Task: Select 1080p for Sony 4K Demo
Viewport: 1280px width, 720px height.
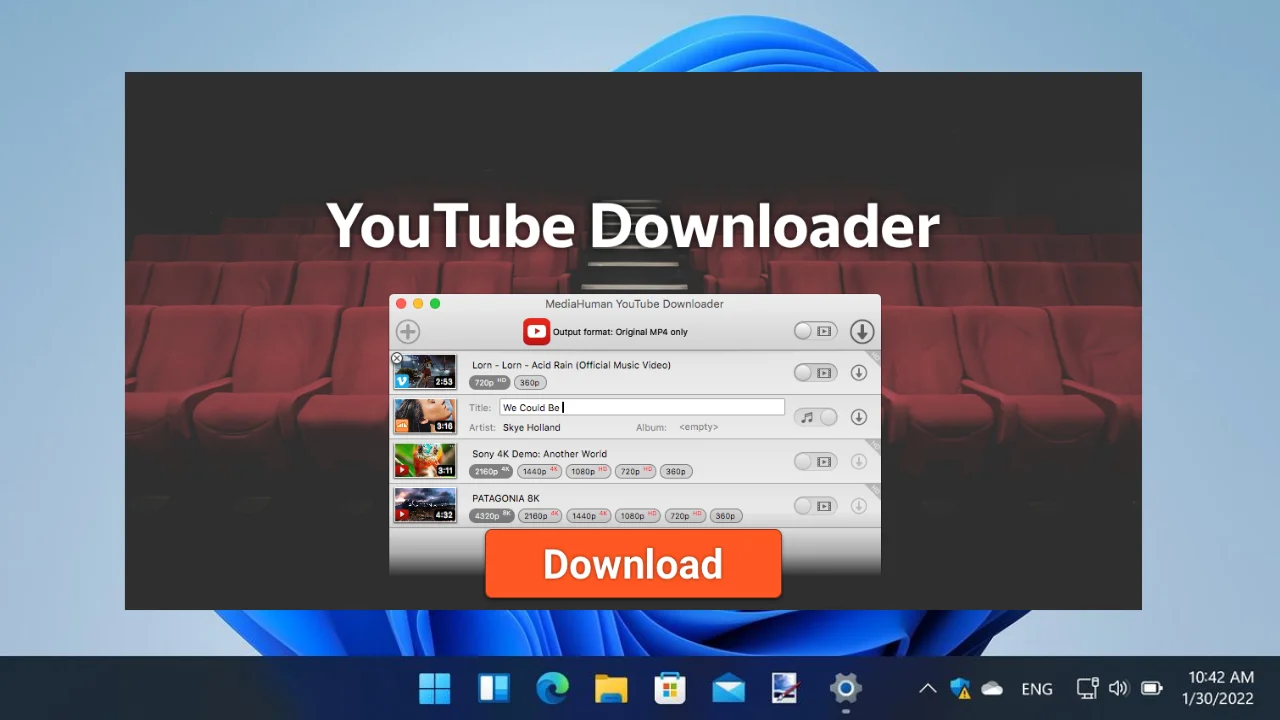Action: click(x=589, y=471)
